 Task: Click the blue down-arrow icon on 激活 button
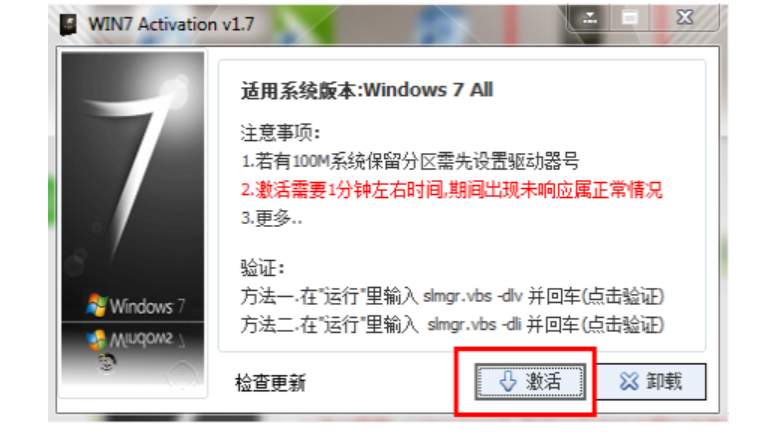[508, 381]
